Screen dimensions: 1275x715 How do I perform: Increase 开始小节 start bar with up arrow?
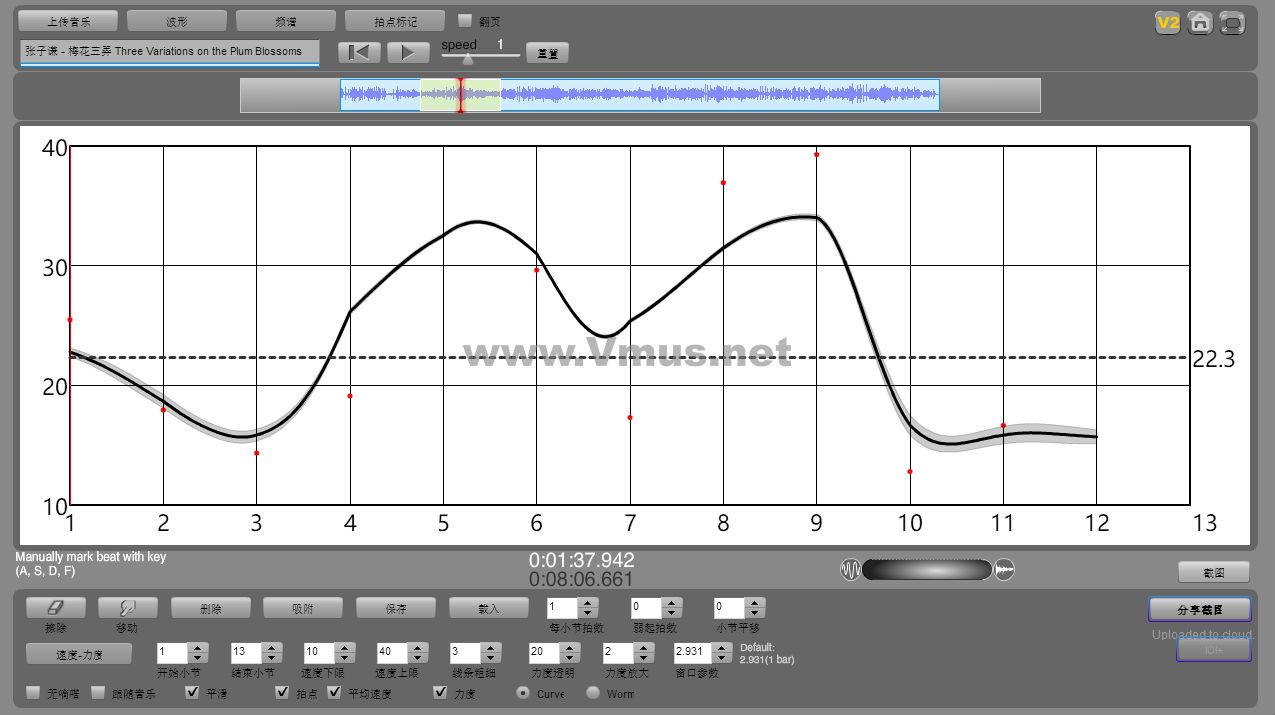197,647
